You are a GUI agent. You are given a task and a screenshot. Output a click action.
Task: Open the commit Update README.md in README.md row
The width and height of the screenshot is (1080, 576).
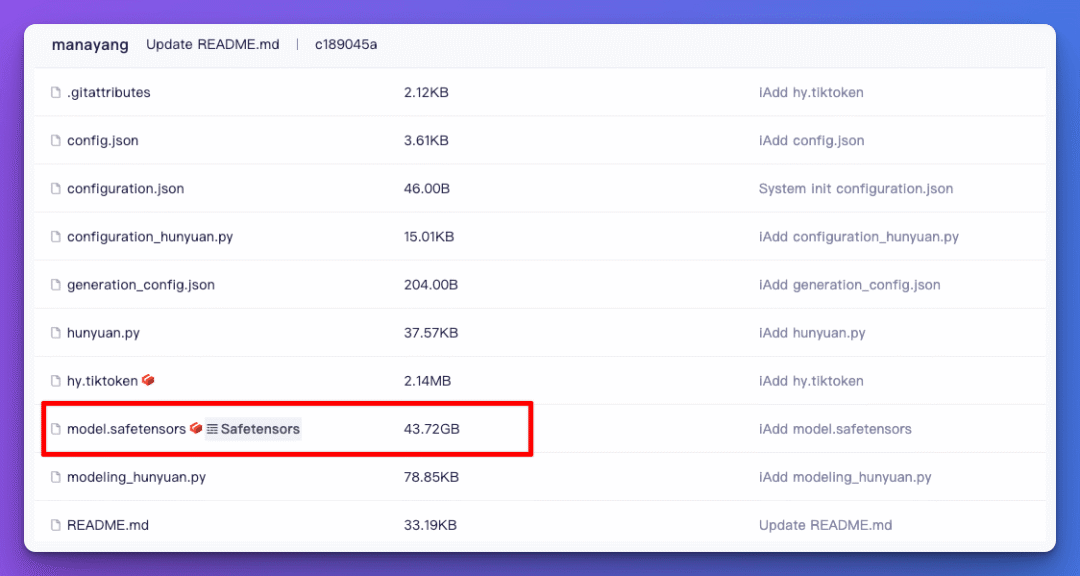pyautogui.click(x=825, y=526)
